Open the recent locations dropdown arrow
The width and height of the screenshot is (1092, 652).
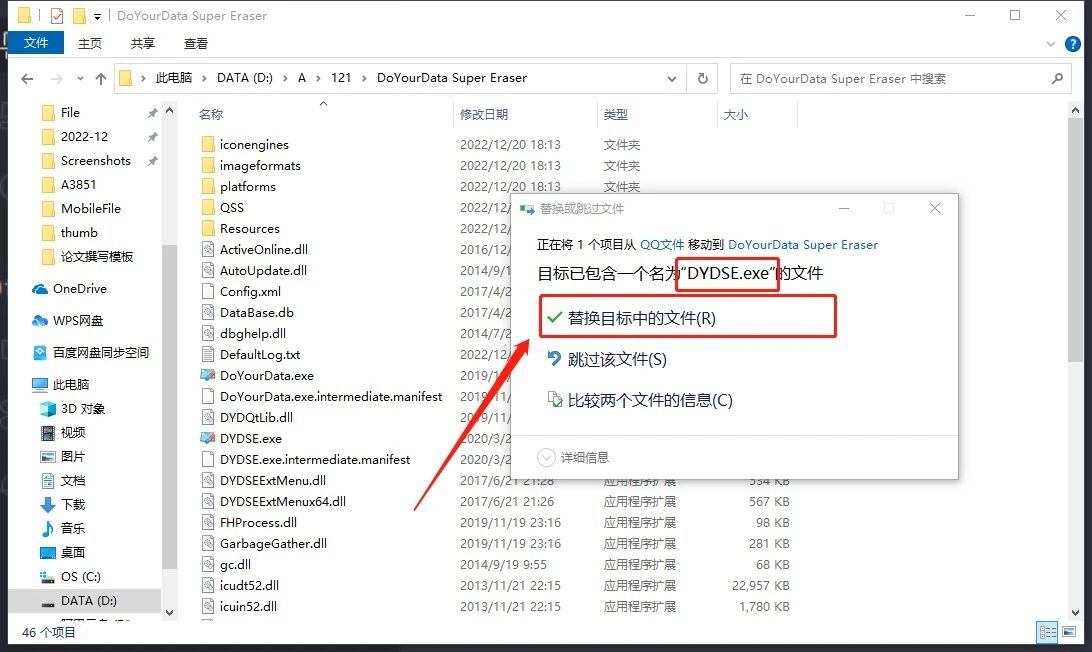(80, 79)
